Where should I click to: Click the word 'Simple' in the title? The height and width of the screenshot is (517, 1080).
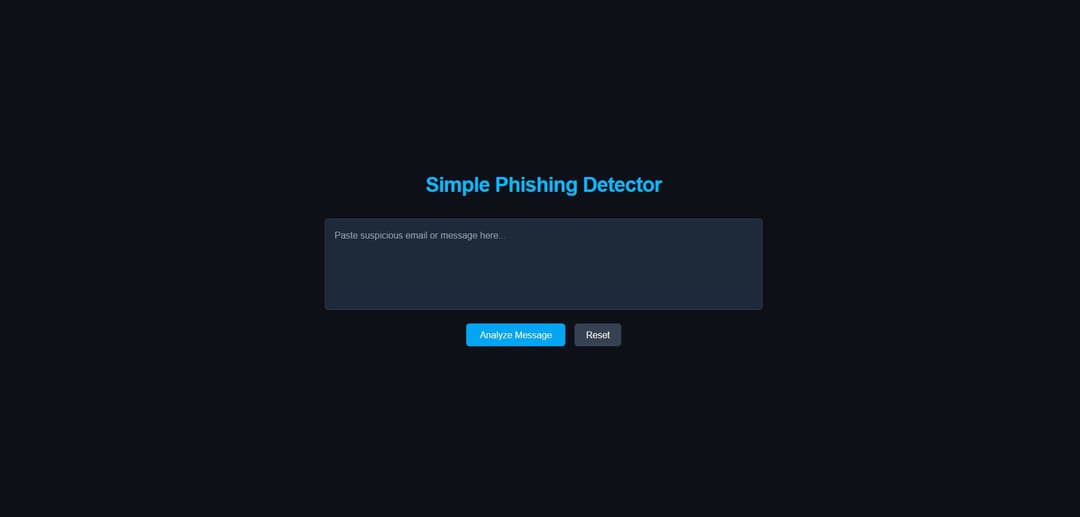point(457,185)
